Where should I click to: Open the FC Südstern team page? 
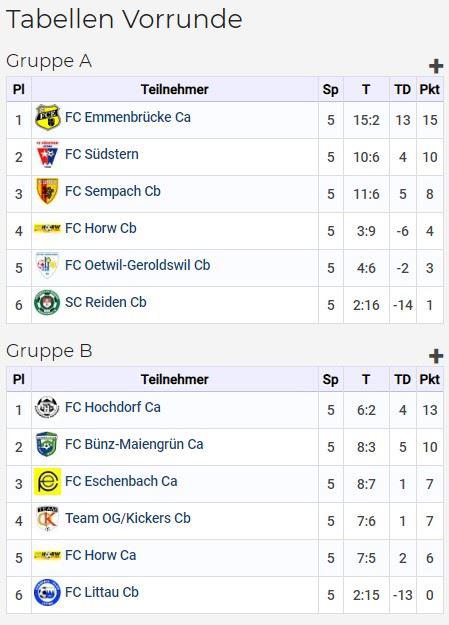tap(102, 154)
